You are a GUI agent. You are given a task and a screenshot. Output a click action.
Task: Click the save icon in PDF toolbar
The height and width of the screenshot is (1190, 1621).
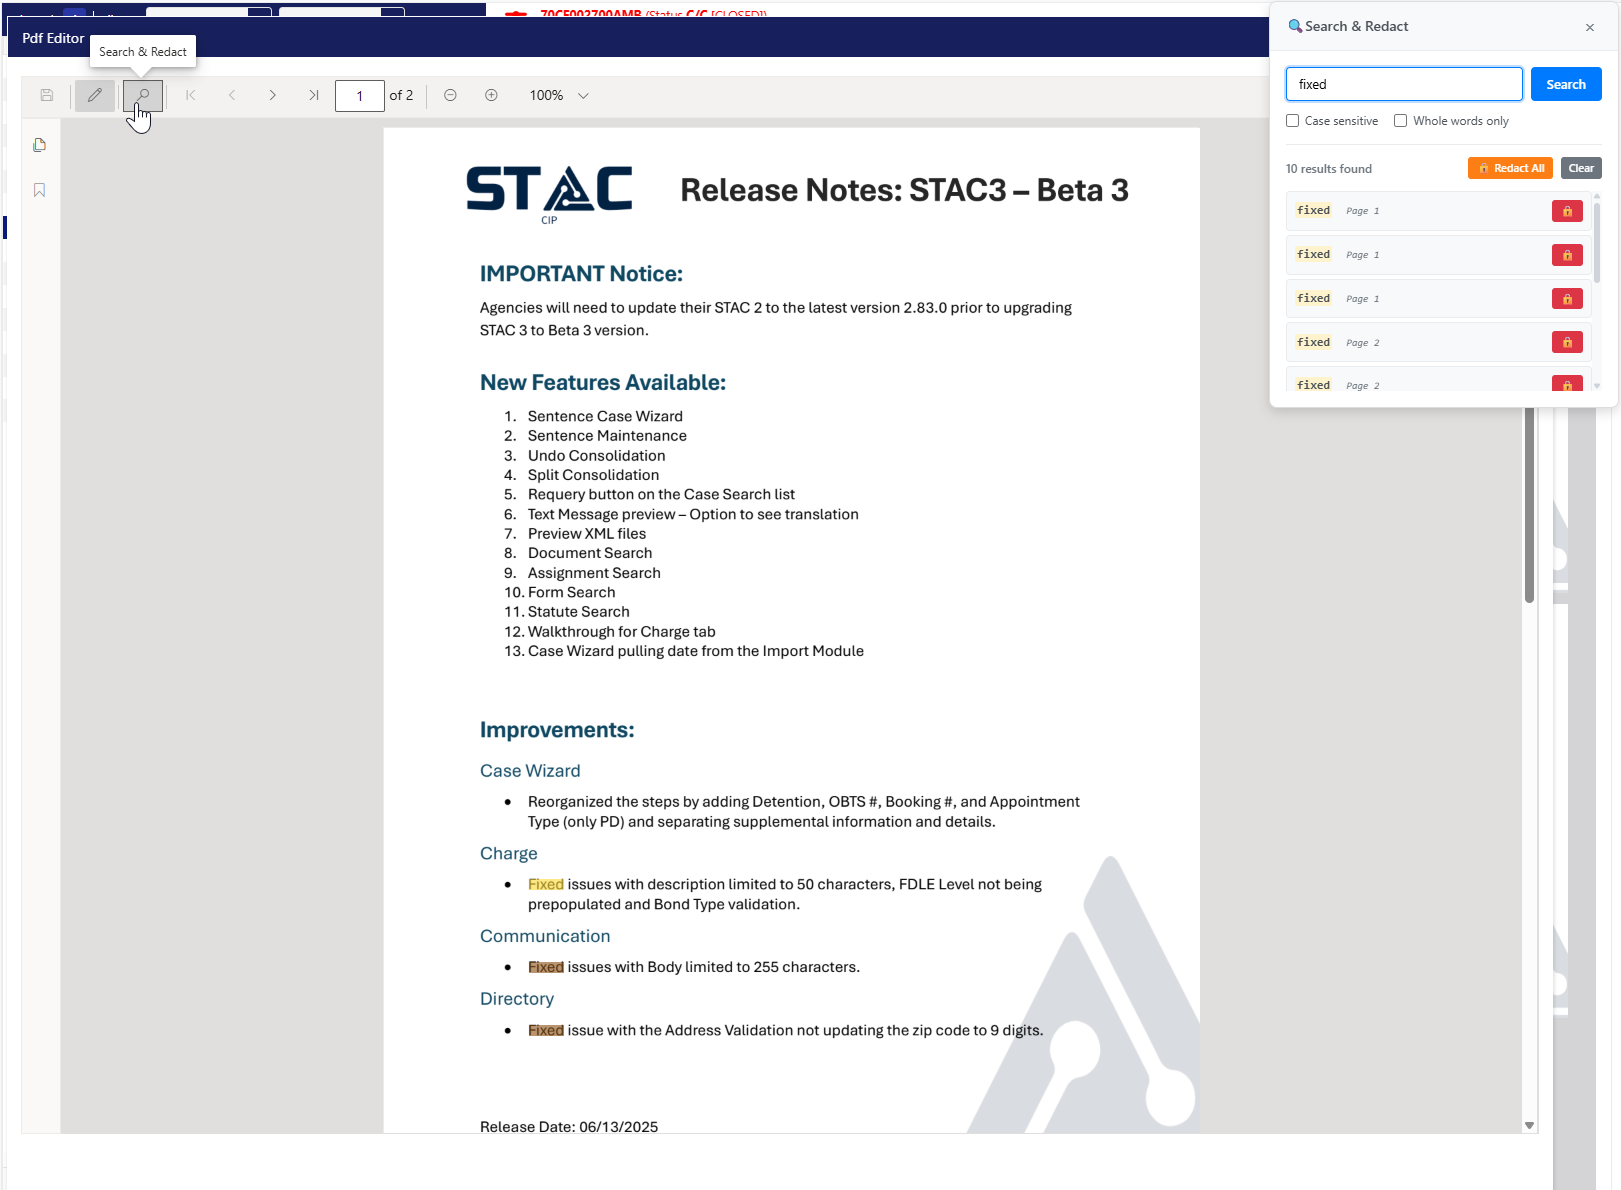click(x=47, y=95)
